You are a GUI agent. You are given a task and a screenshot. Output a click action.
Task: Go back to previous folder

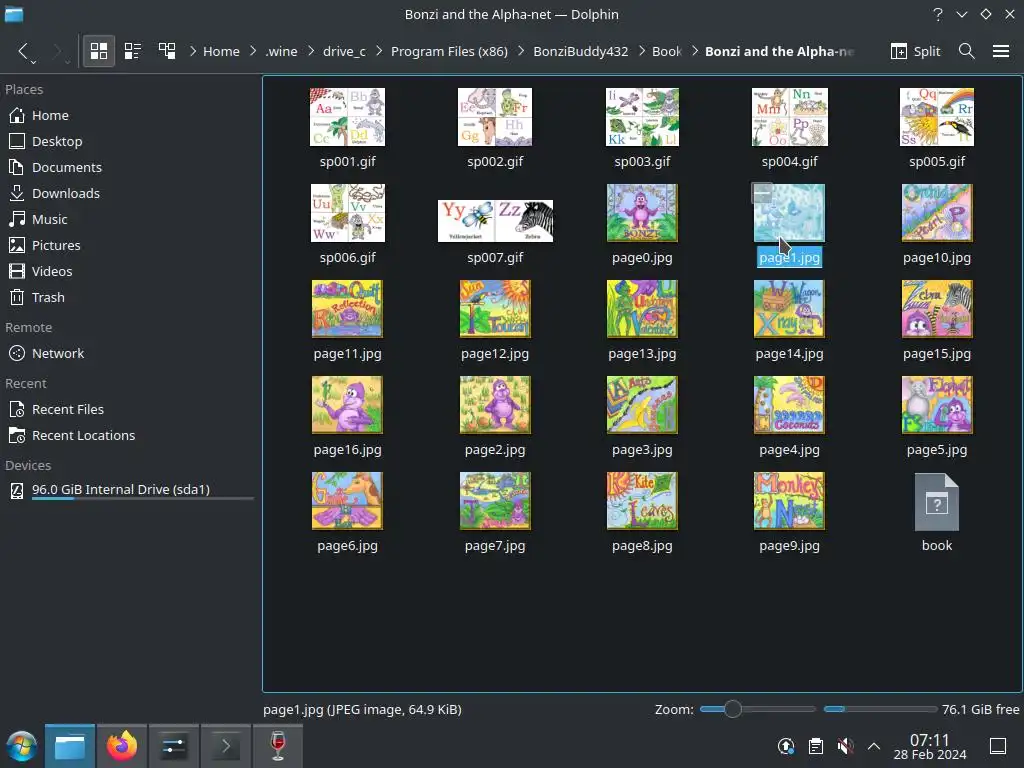pyautogui.click(x=24, y=51)
